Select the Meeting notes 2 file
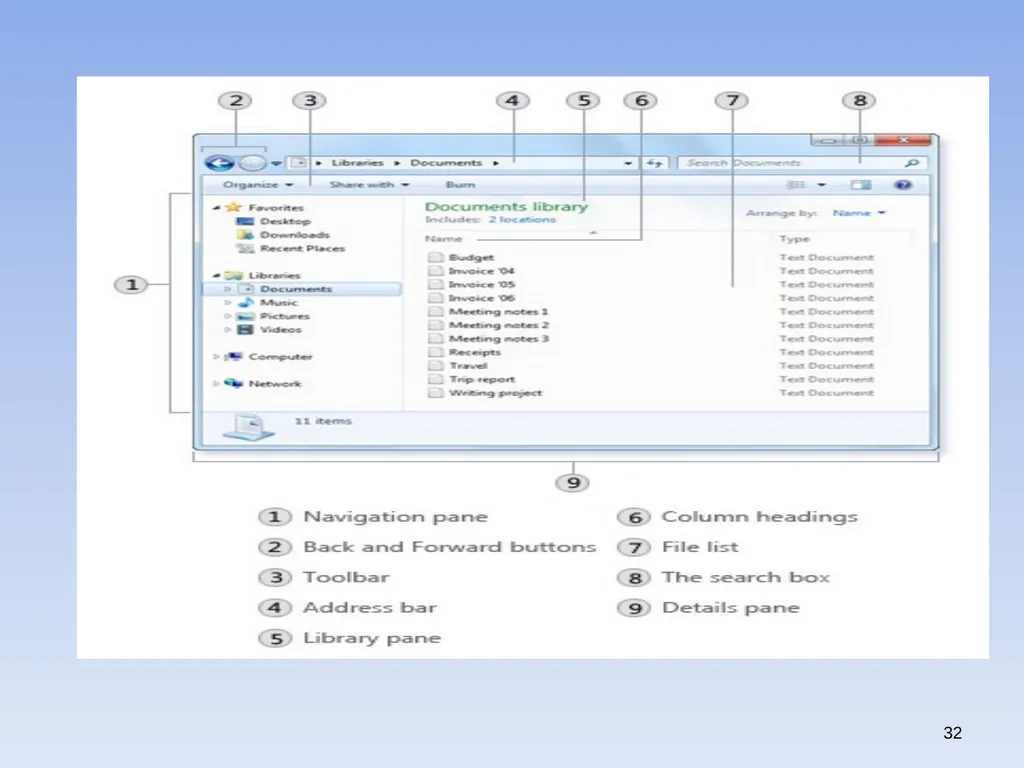The width and height of the screenshot is (1024, 768). [499, 325]
